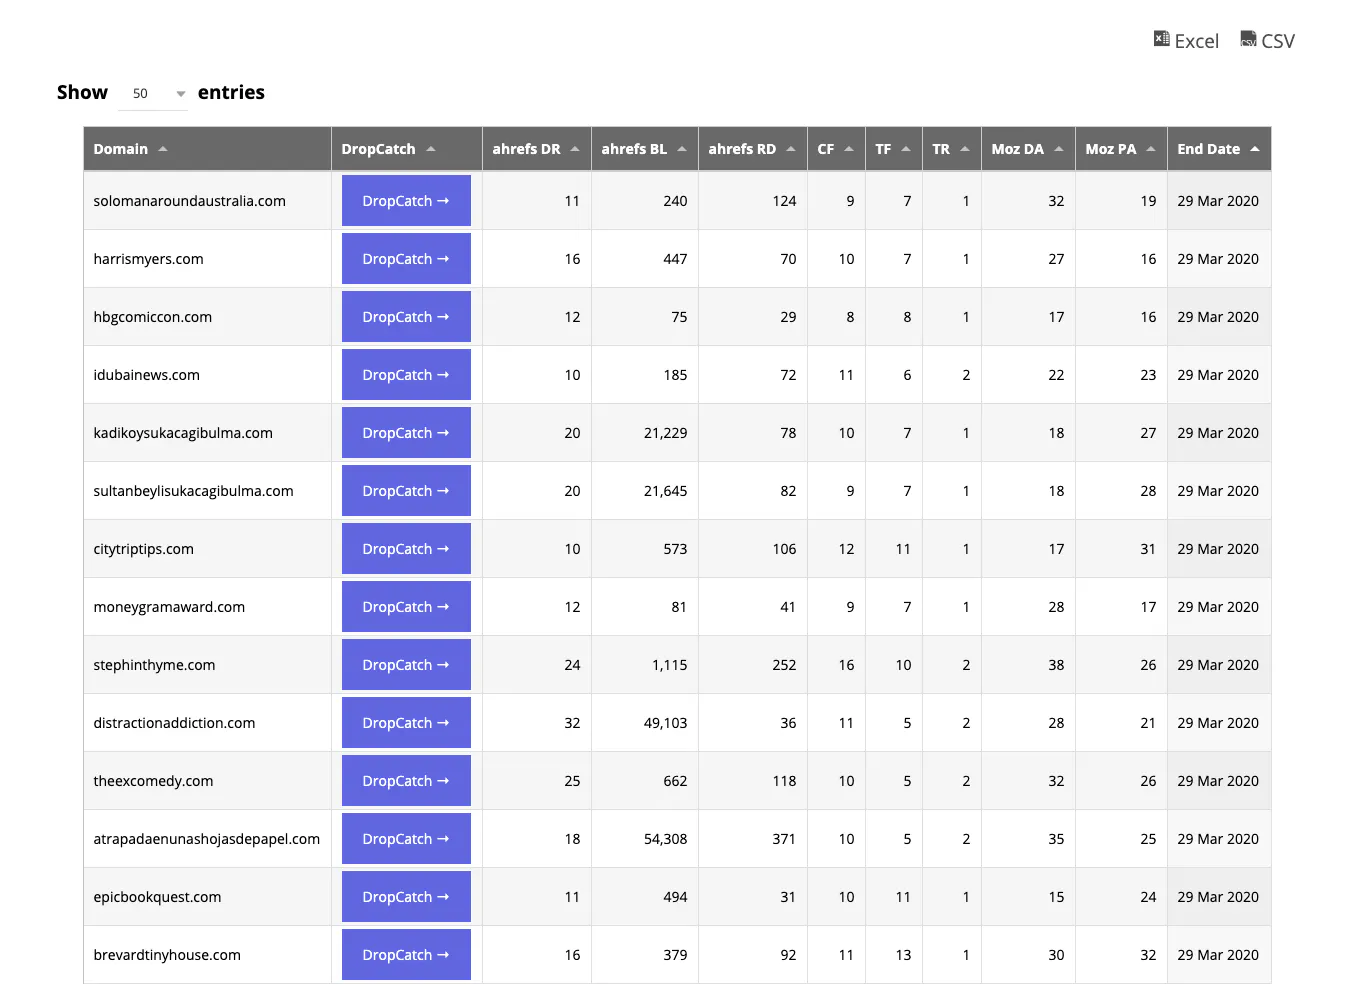Click ahrefs BL value 379
The height and width of the screenshot is (984, 1354).
(x=675, y=955)
